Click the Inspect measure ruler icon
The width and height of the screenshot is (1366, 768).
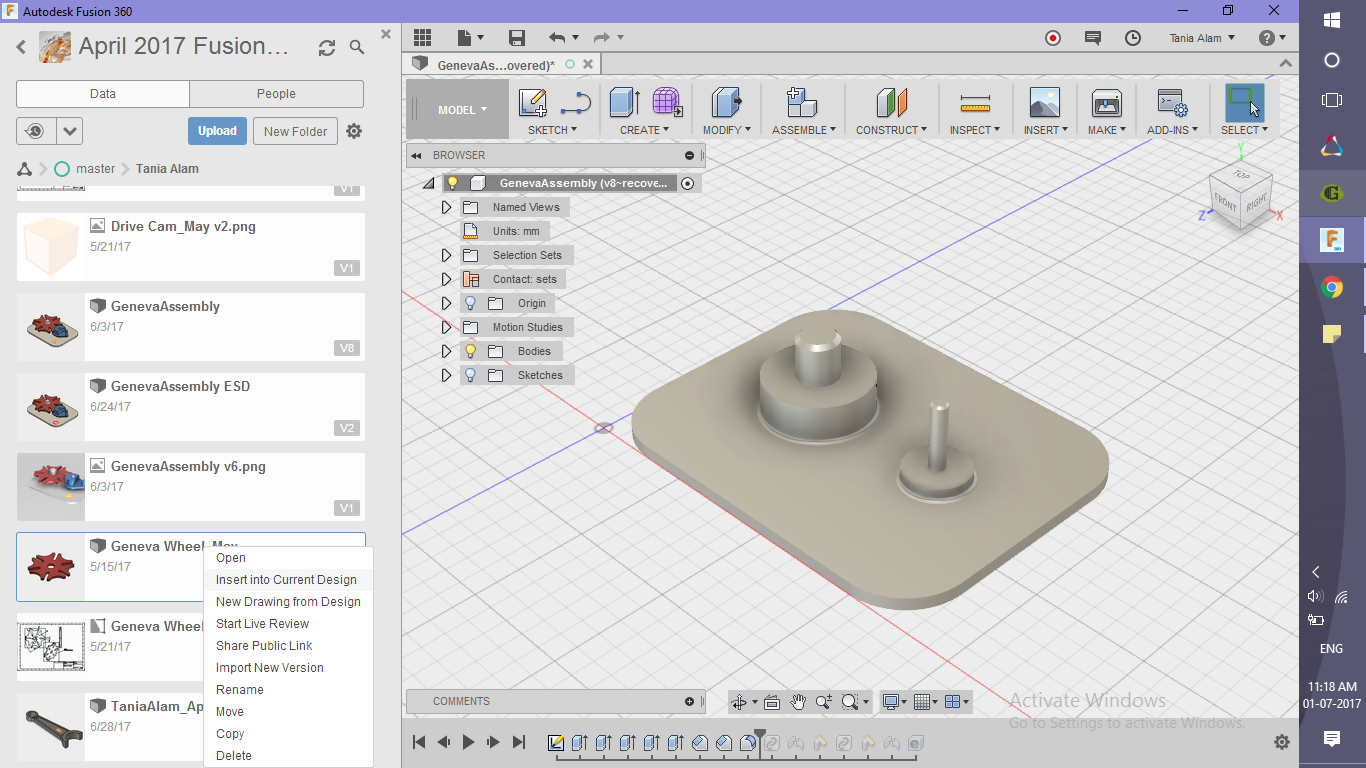coord(974,103)
